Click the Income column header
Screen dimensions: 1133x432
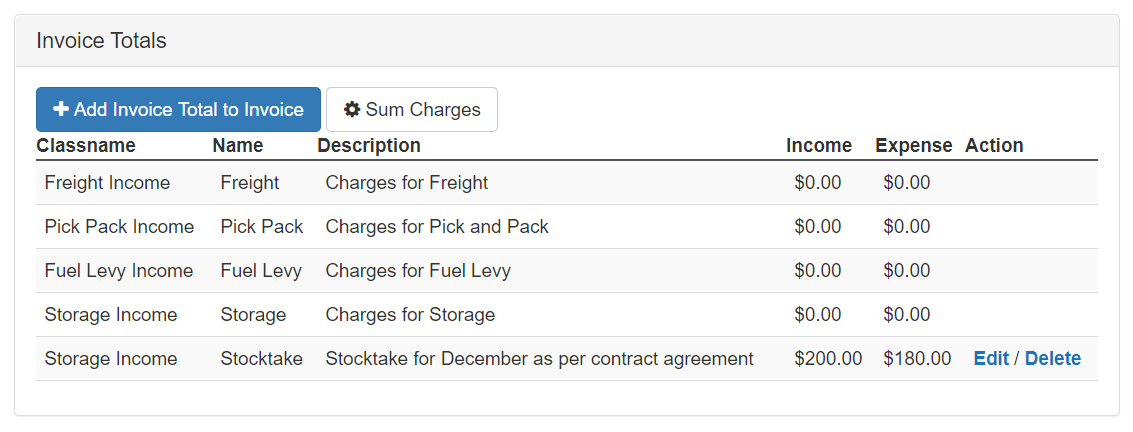coord(818,146)
